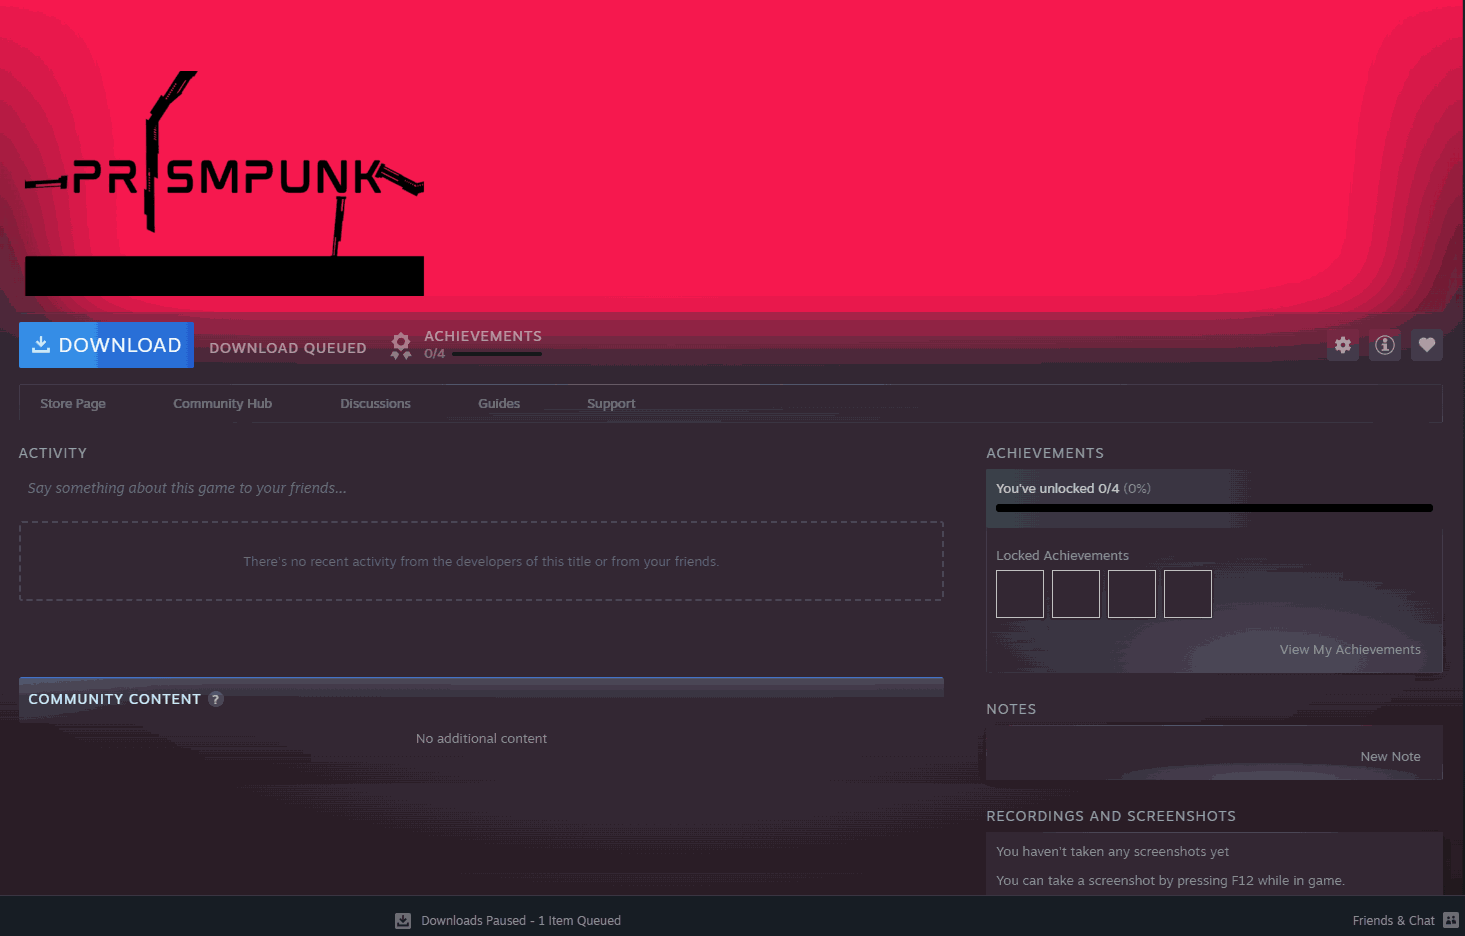Click the Download Queued status label
Viewport: 1465px width, 936px height.
click(x=288, y=348)
